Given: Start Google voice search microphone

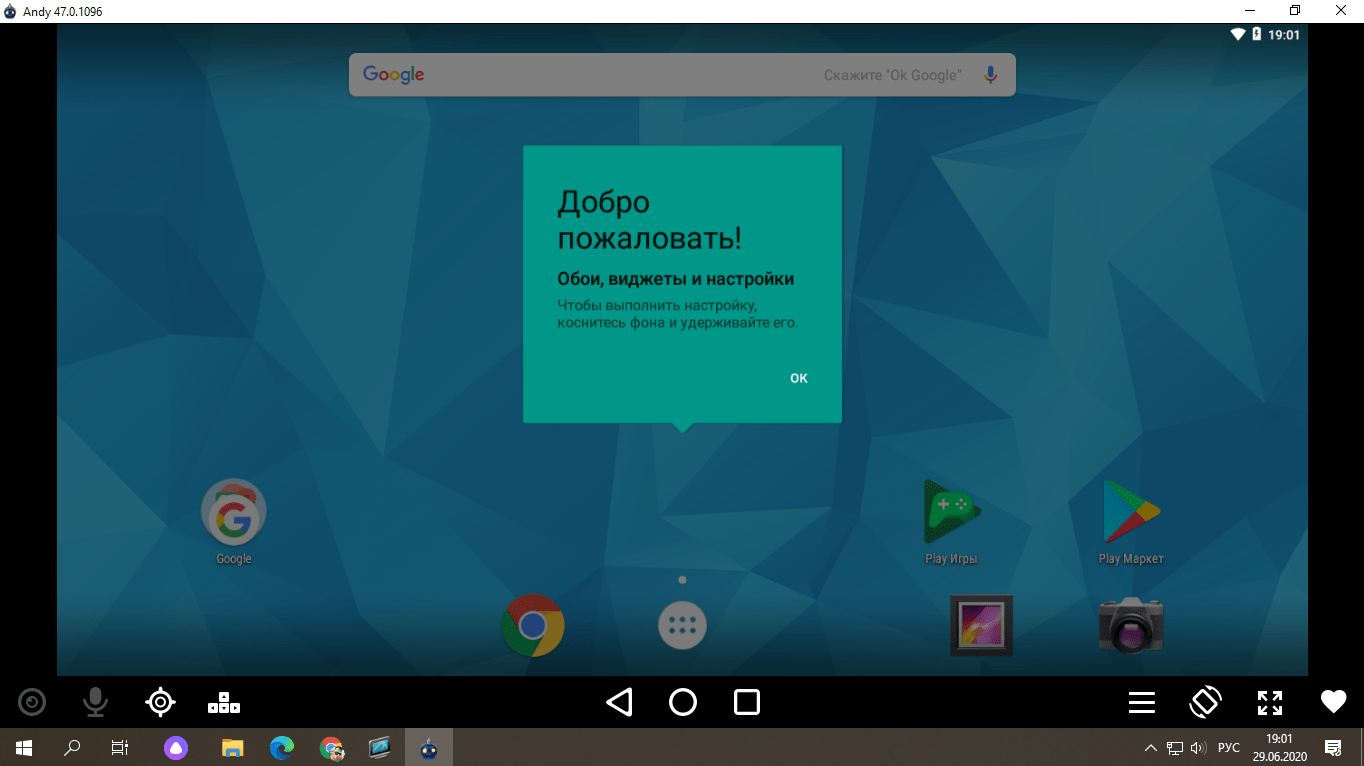Looking at the screenshot, I should pyautogui.click(x=990, y=75).
